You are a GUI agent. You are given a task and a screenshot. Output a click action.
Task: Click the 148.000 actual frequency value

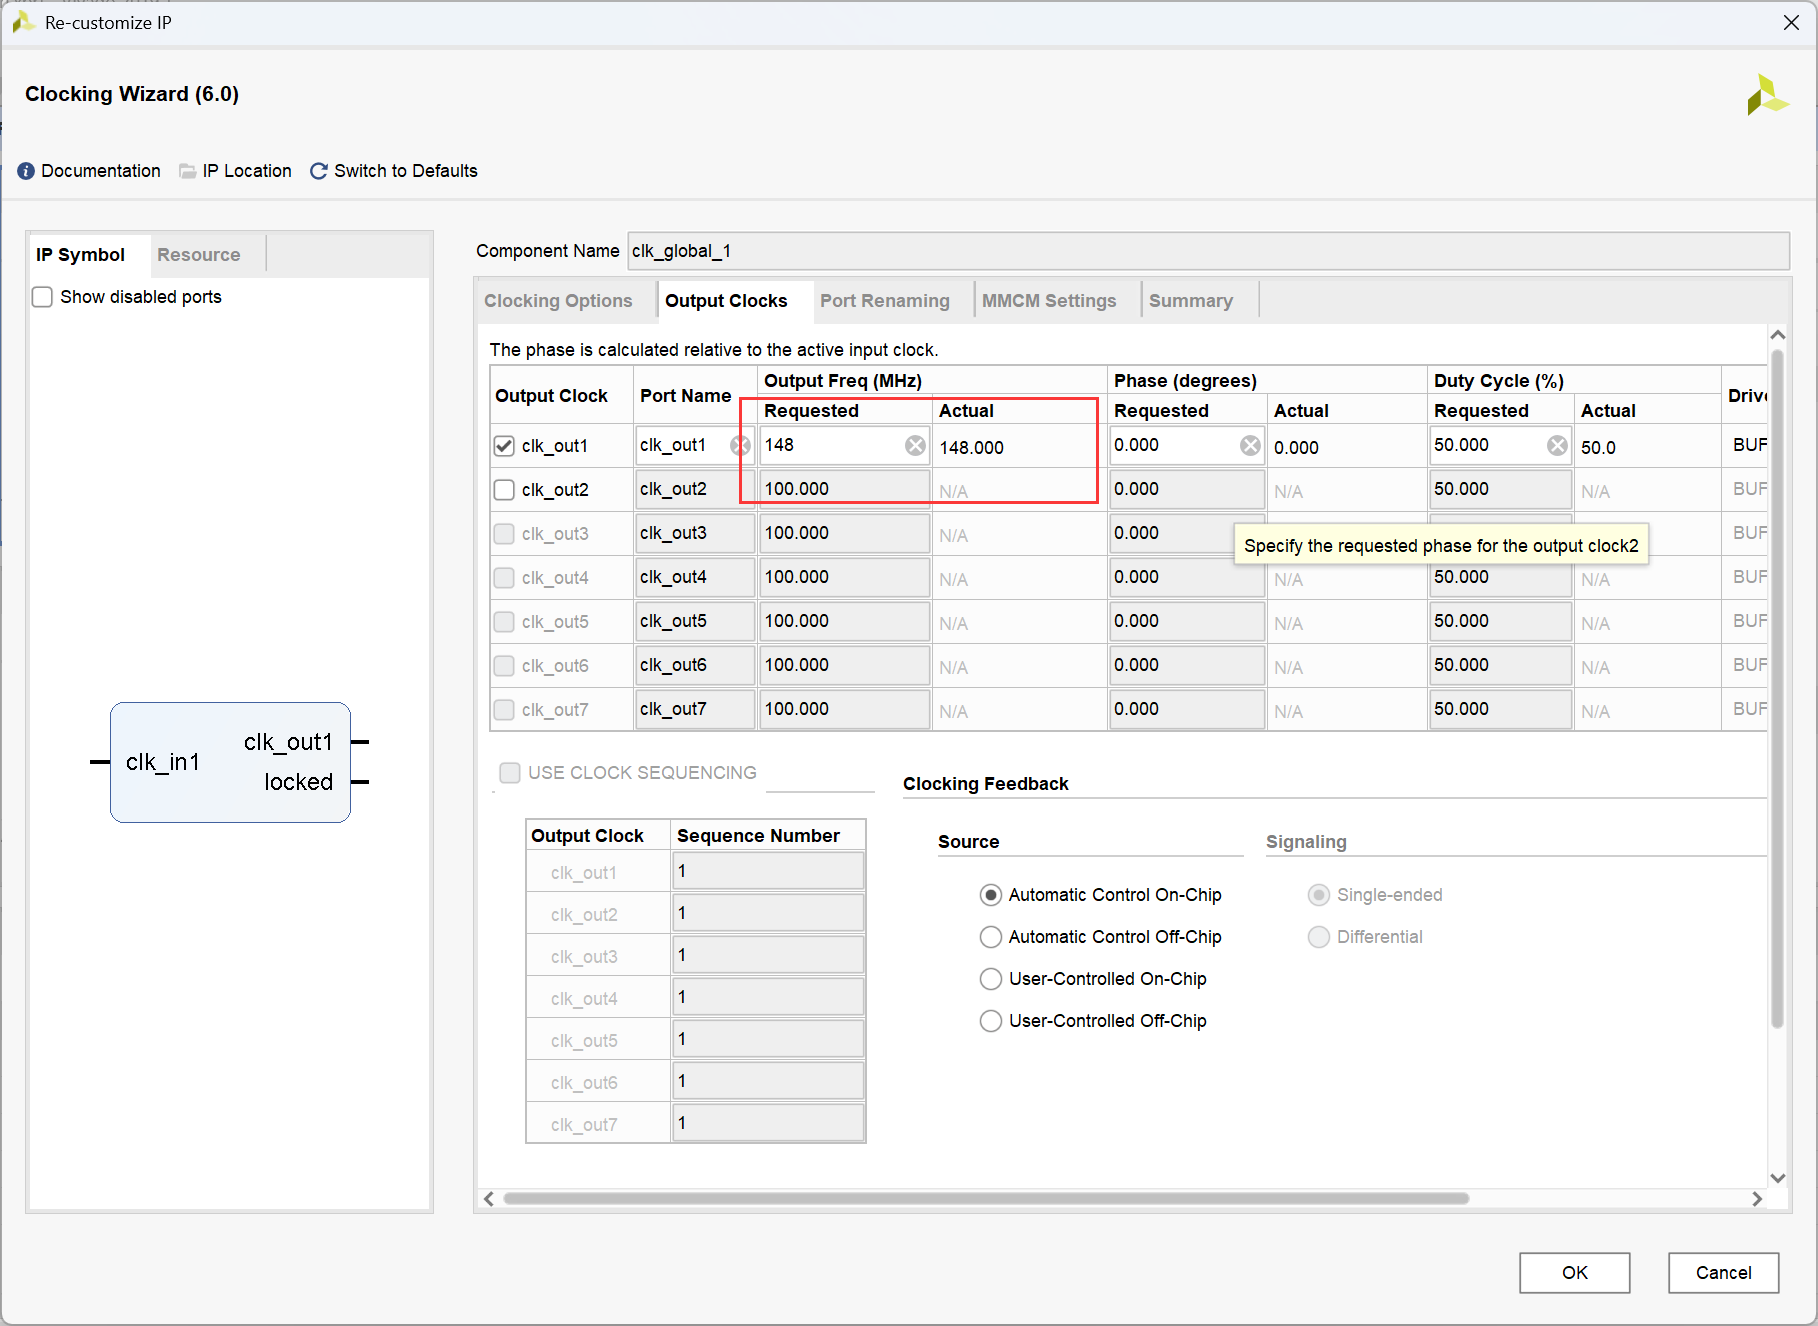click(x=971, y=448)
